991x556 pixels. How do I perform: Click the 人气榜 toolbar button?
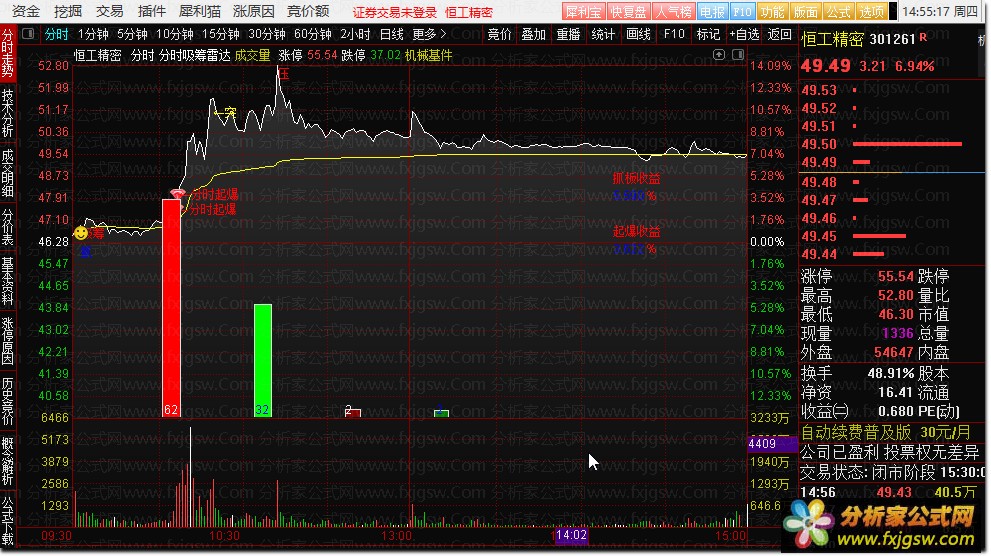(x=672, y=12)
